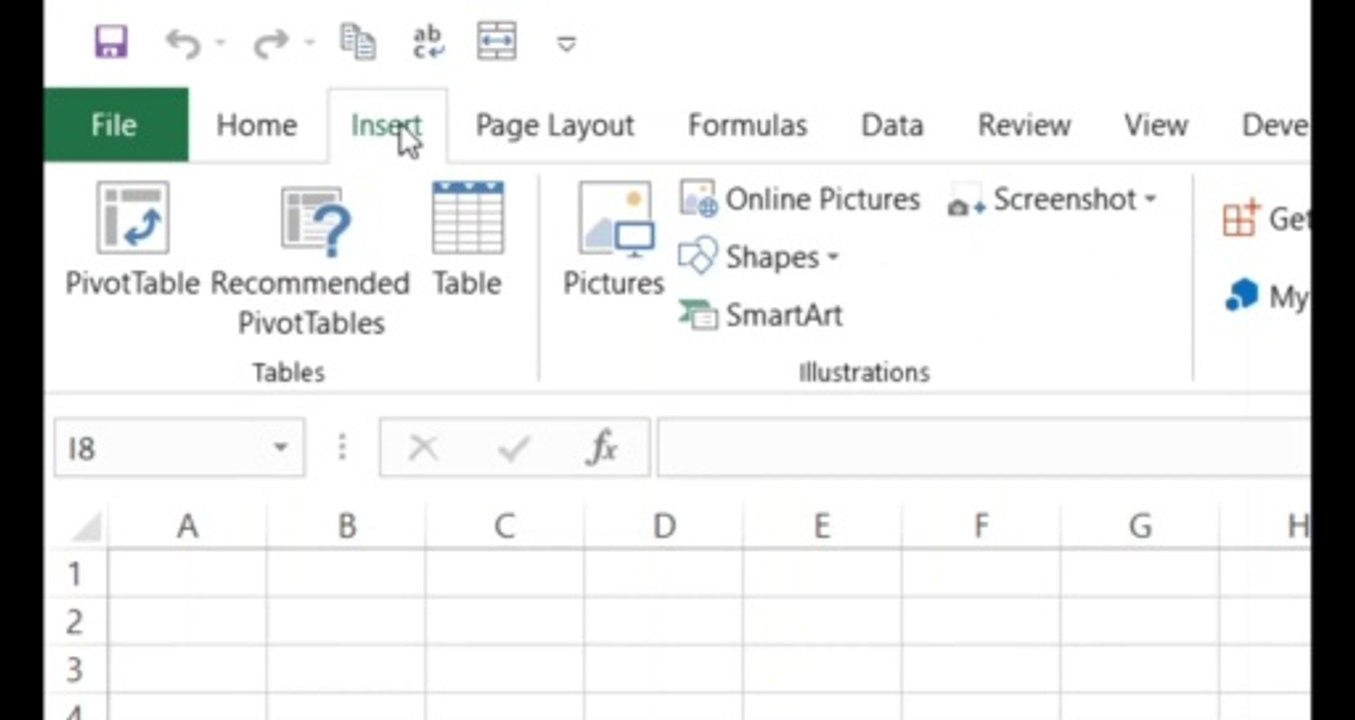Click the Save icon in Quick Access
Viewport: 1355px width, 720px height.
[111, 43]
